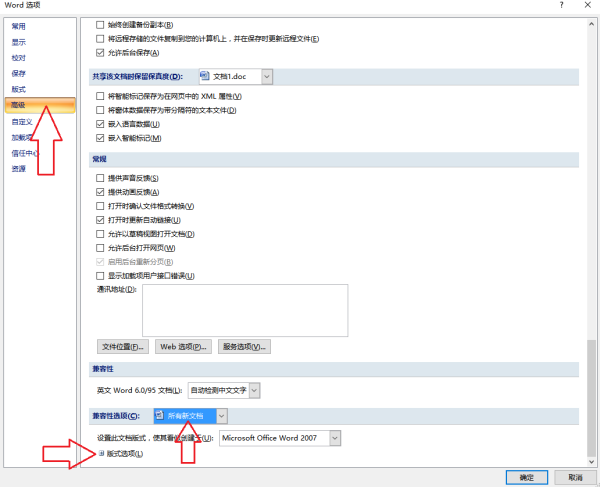
Task: Switch to the 显示 options page
Action: 18,42
